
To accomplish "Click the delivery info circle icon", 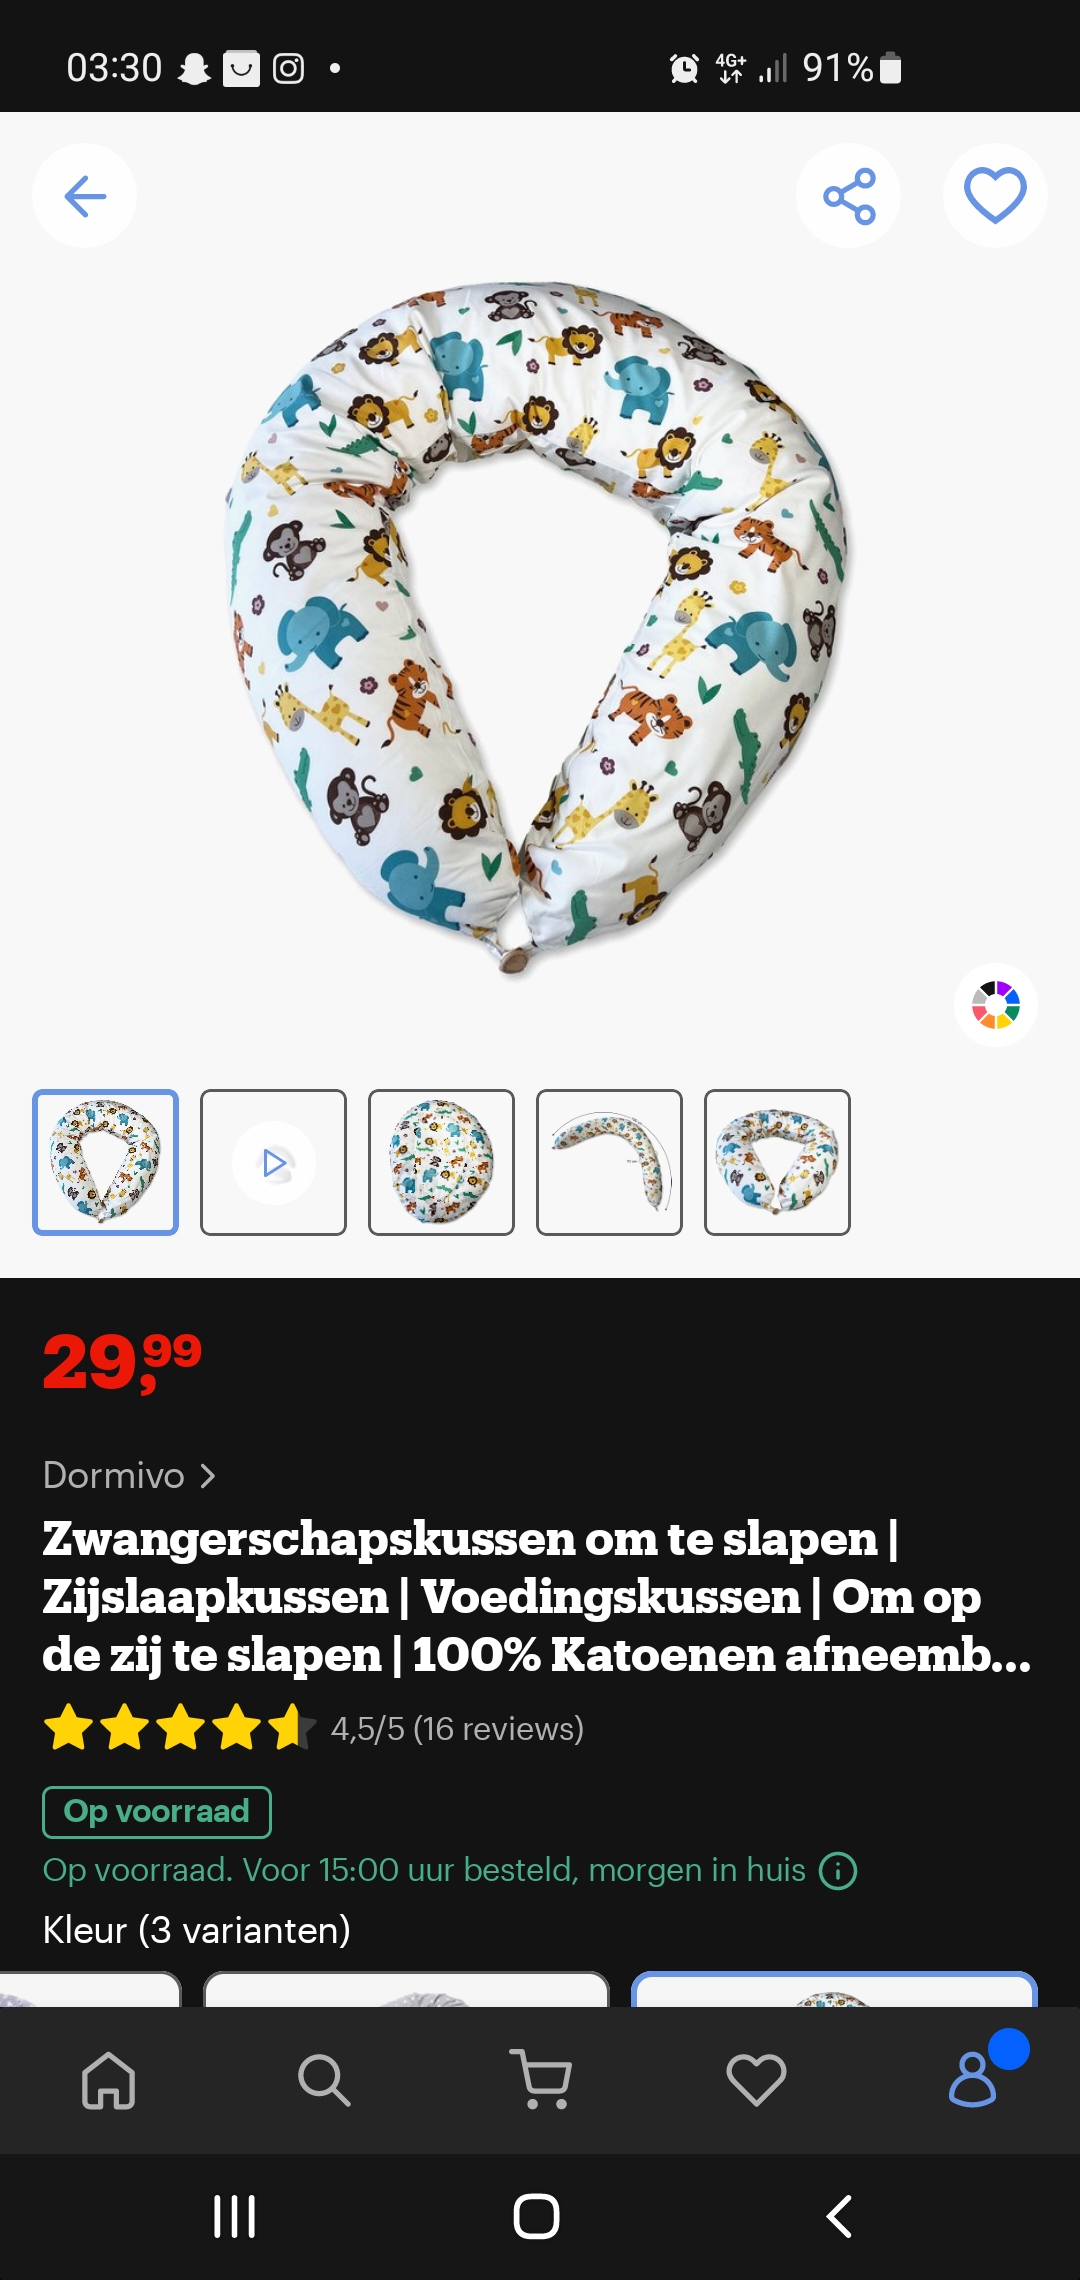I will coord(838,1870).
